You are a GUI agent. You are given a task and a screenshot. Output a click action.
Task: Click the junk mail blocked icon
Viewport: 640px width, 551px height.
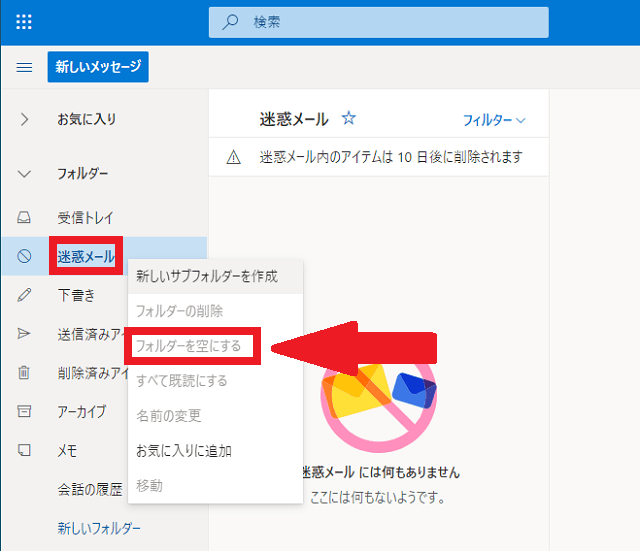point(24,256)
